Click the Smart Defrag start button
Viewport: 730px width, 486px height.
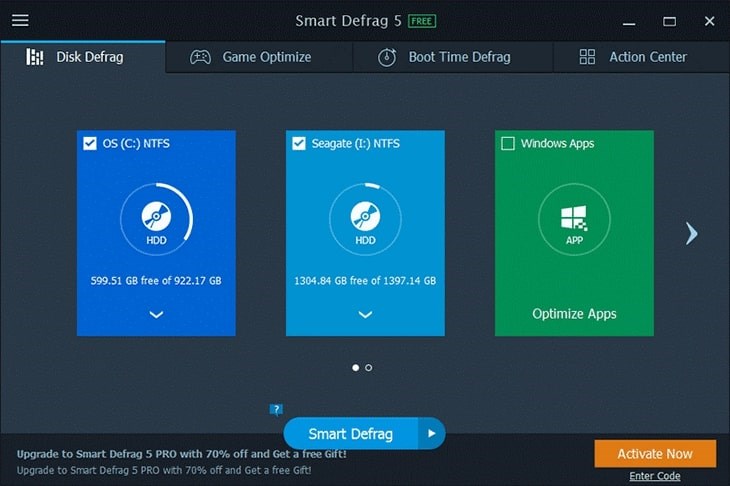(350, 434)
